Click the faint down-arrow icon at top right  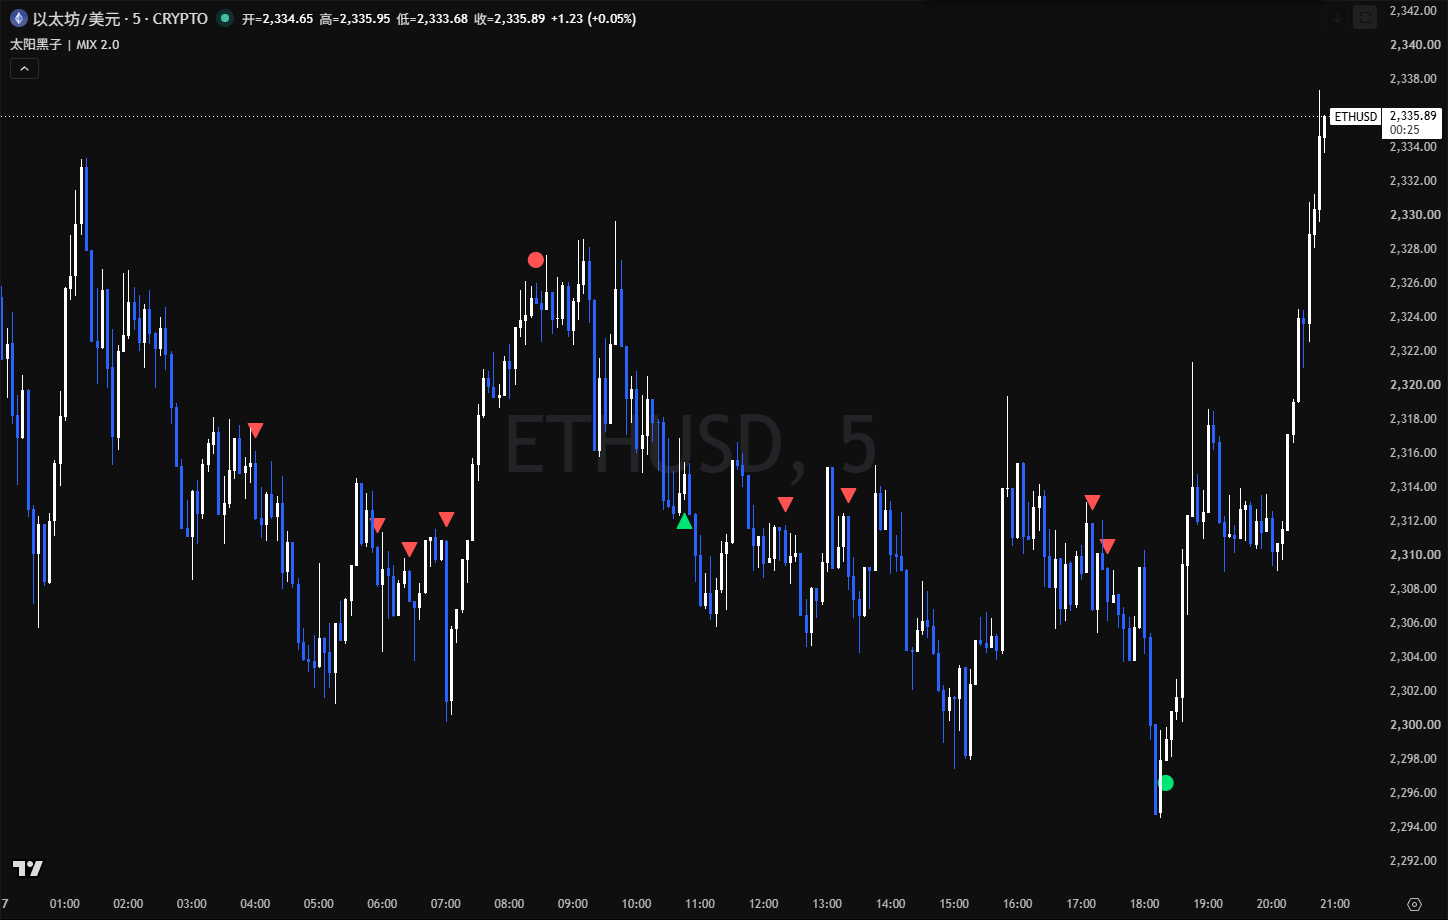point(1337,17)
